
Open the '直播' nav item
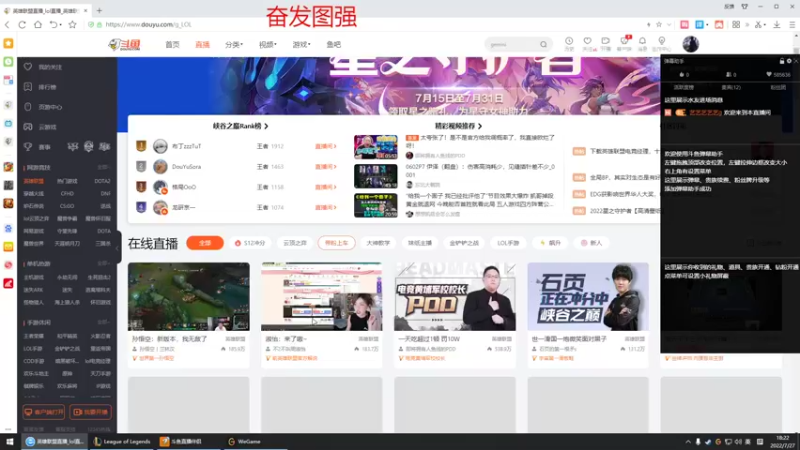point(203,44)
